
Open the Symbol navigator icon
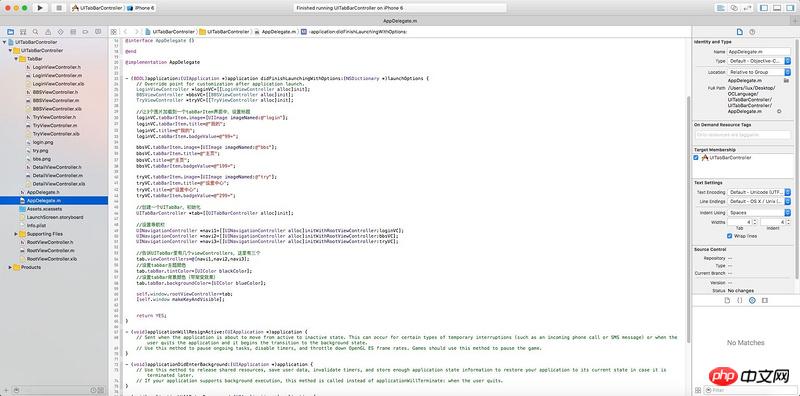[x=23, y=32]
